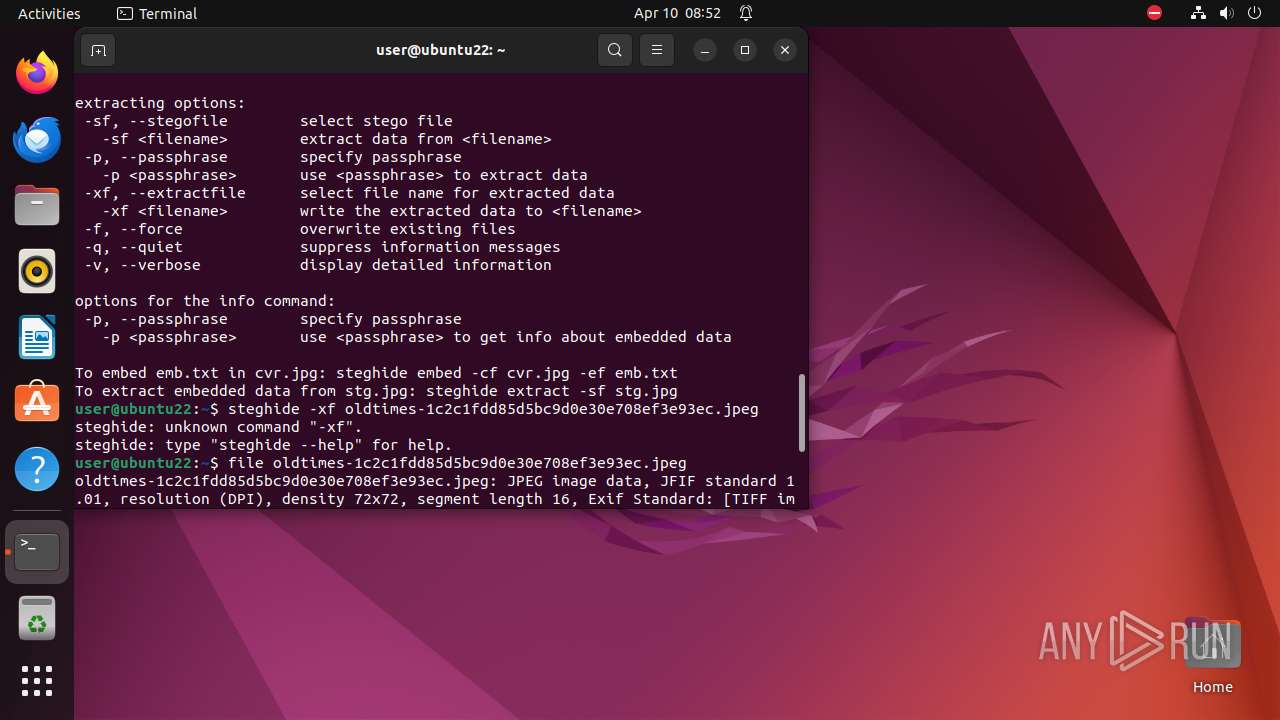Click the '-sf, --stegofile' option text

[156, 121]
